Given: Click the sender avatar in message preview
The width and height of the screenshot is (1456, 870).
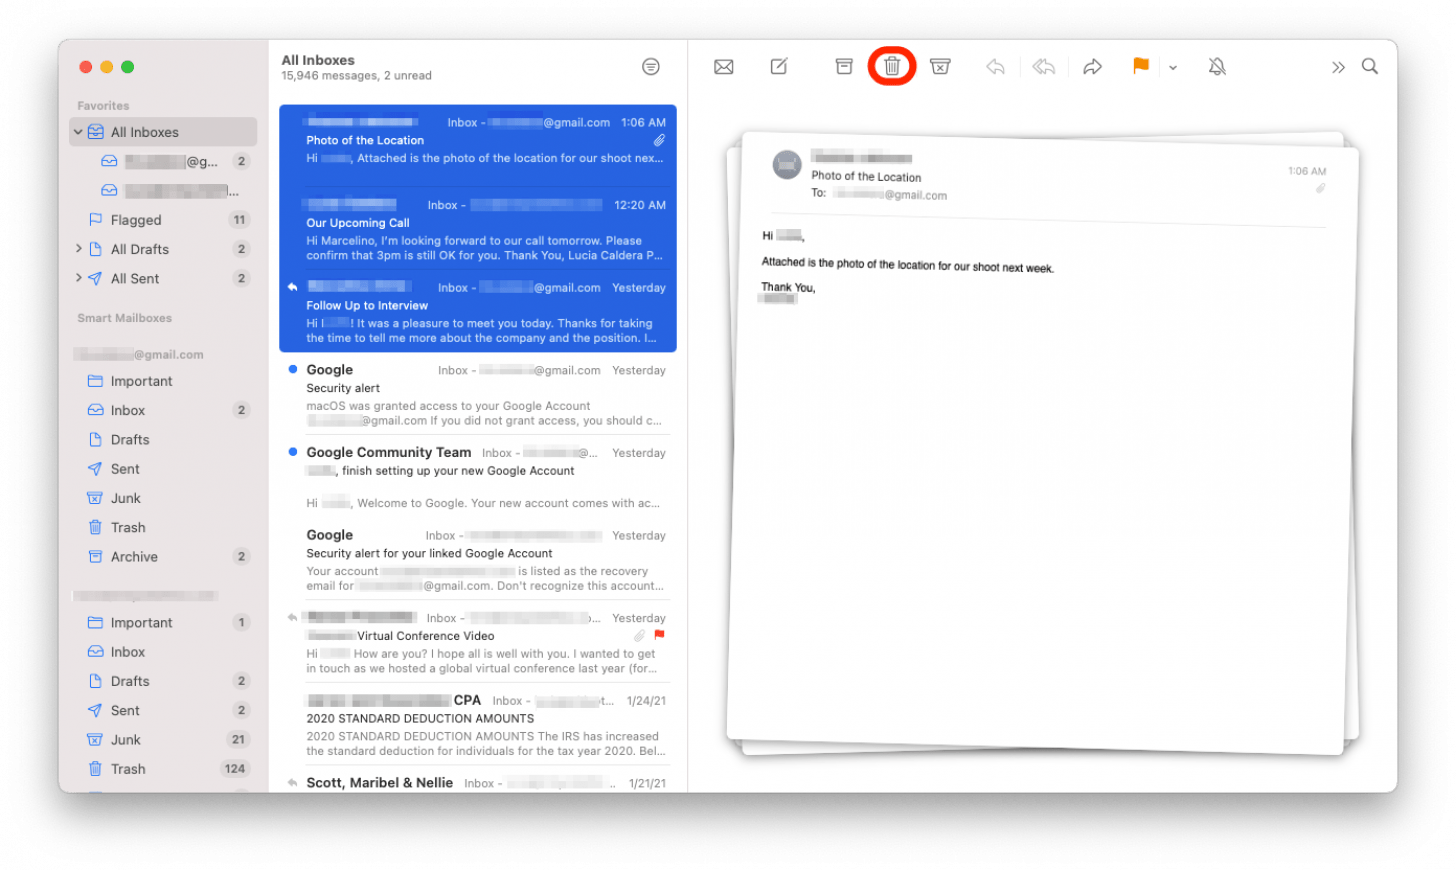Looking at the screenshot, I should click(x=787, y=164).
